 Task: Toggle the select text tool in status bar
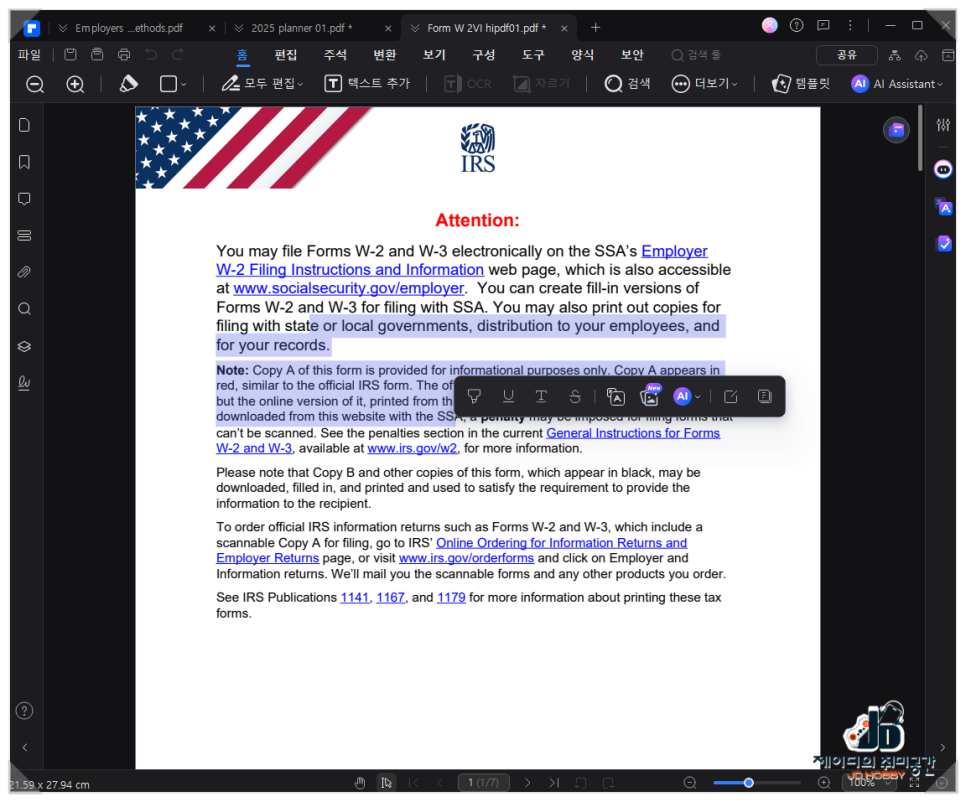click(x=386, y=783)
